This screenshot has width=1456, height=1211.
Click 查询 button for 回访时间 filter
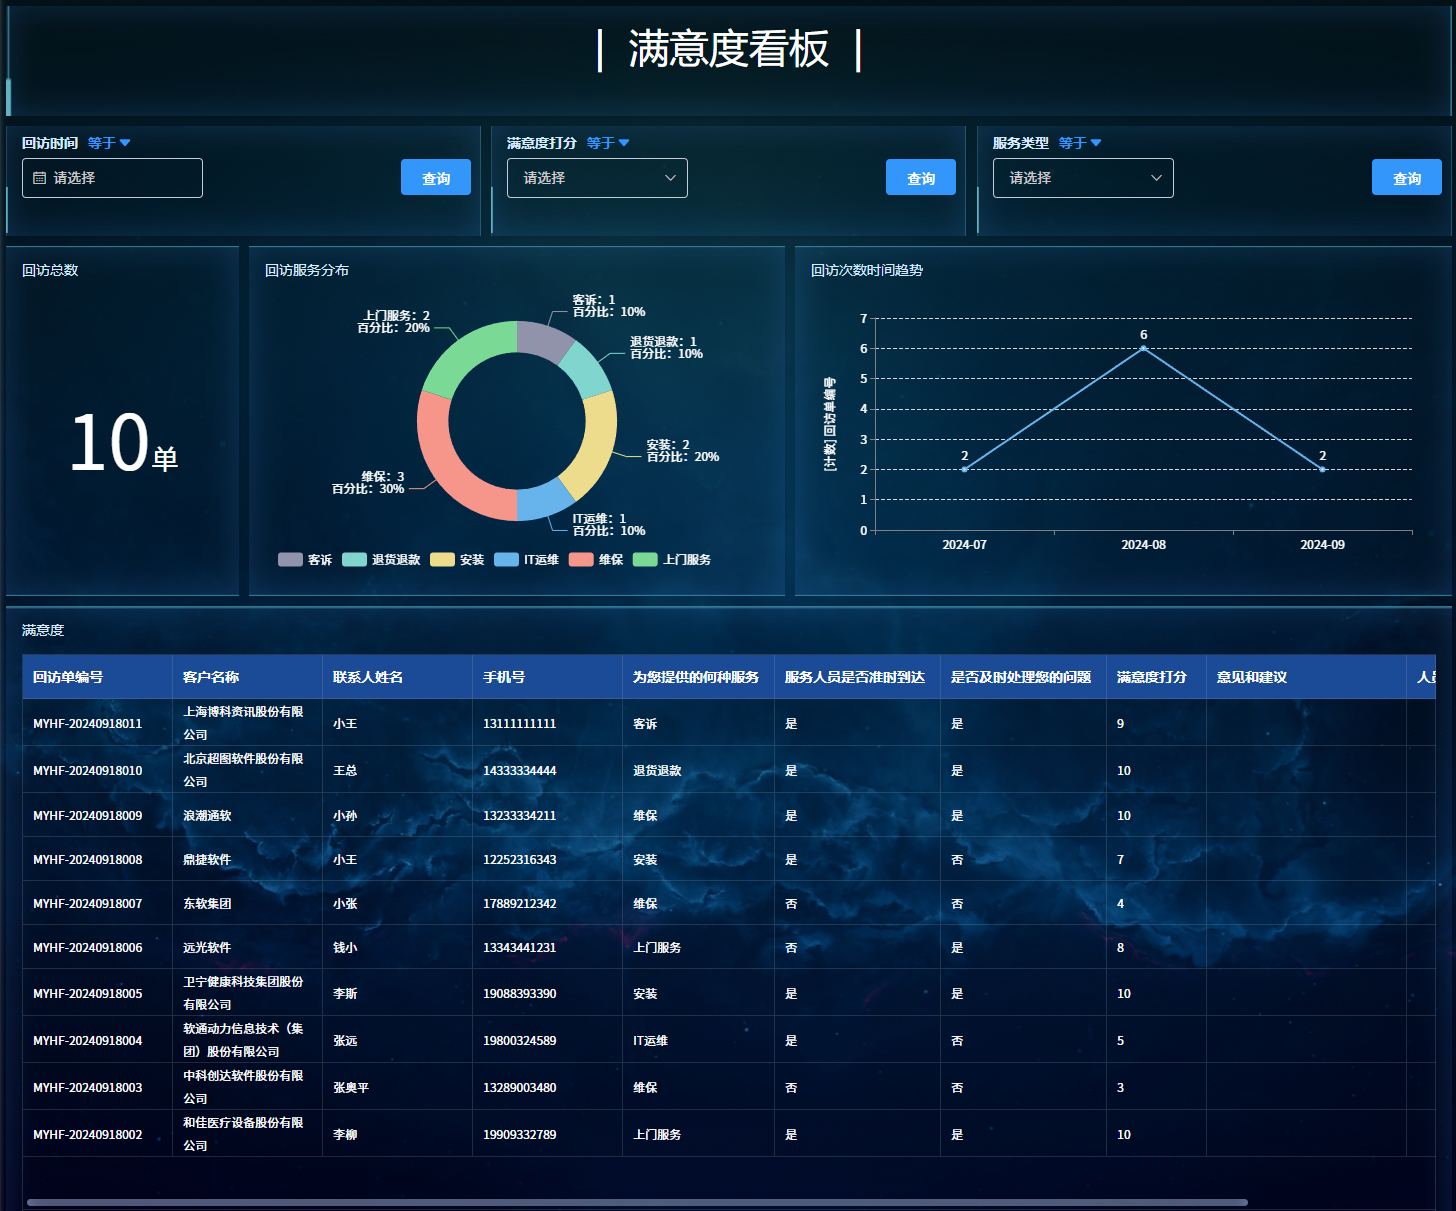pyautogui.click(x=436, y=178)
